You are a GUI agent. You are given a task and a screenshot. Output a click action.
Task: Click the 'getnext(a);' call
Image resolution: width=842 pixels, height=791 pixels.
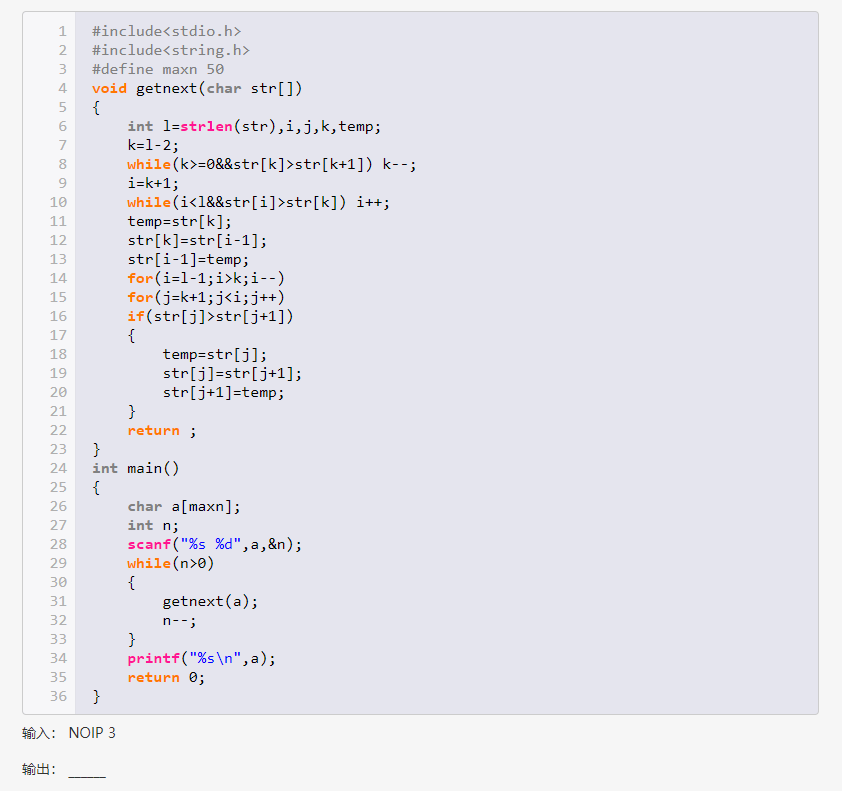(210, 601)
